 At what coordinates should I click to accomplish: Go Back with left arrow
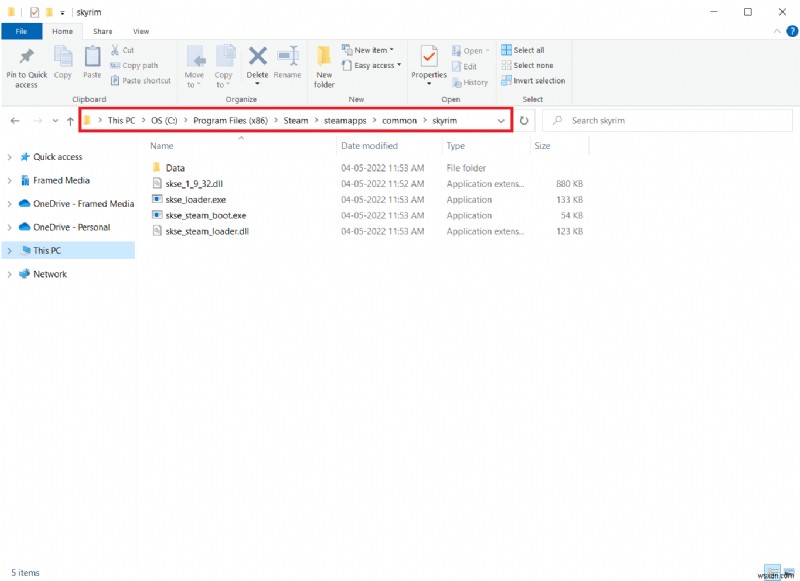[15, 121]
